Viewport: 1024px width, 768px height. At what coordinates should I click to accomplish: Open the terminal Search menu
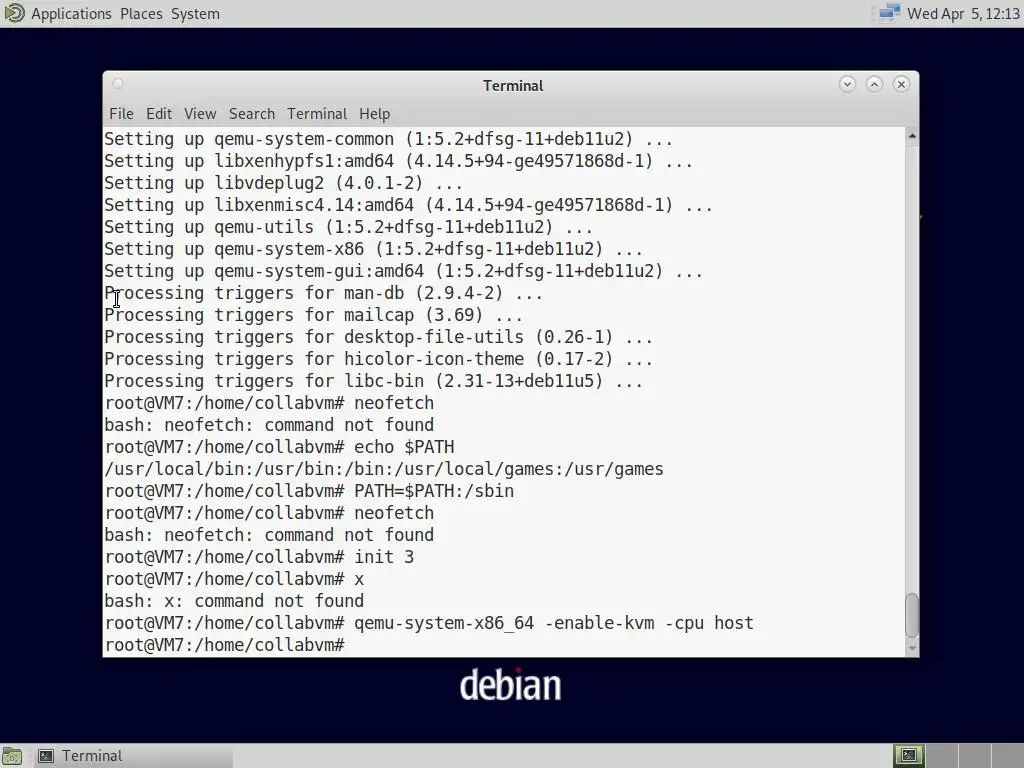[x=251, y=114]
